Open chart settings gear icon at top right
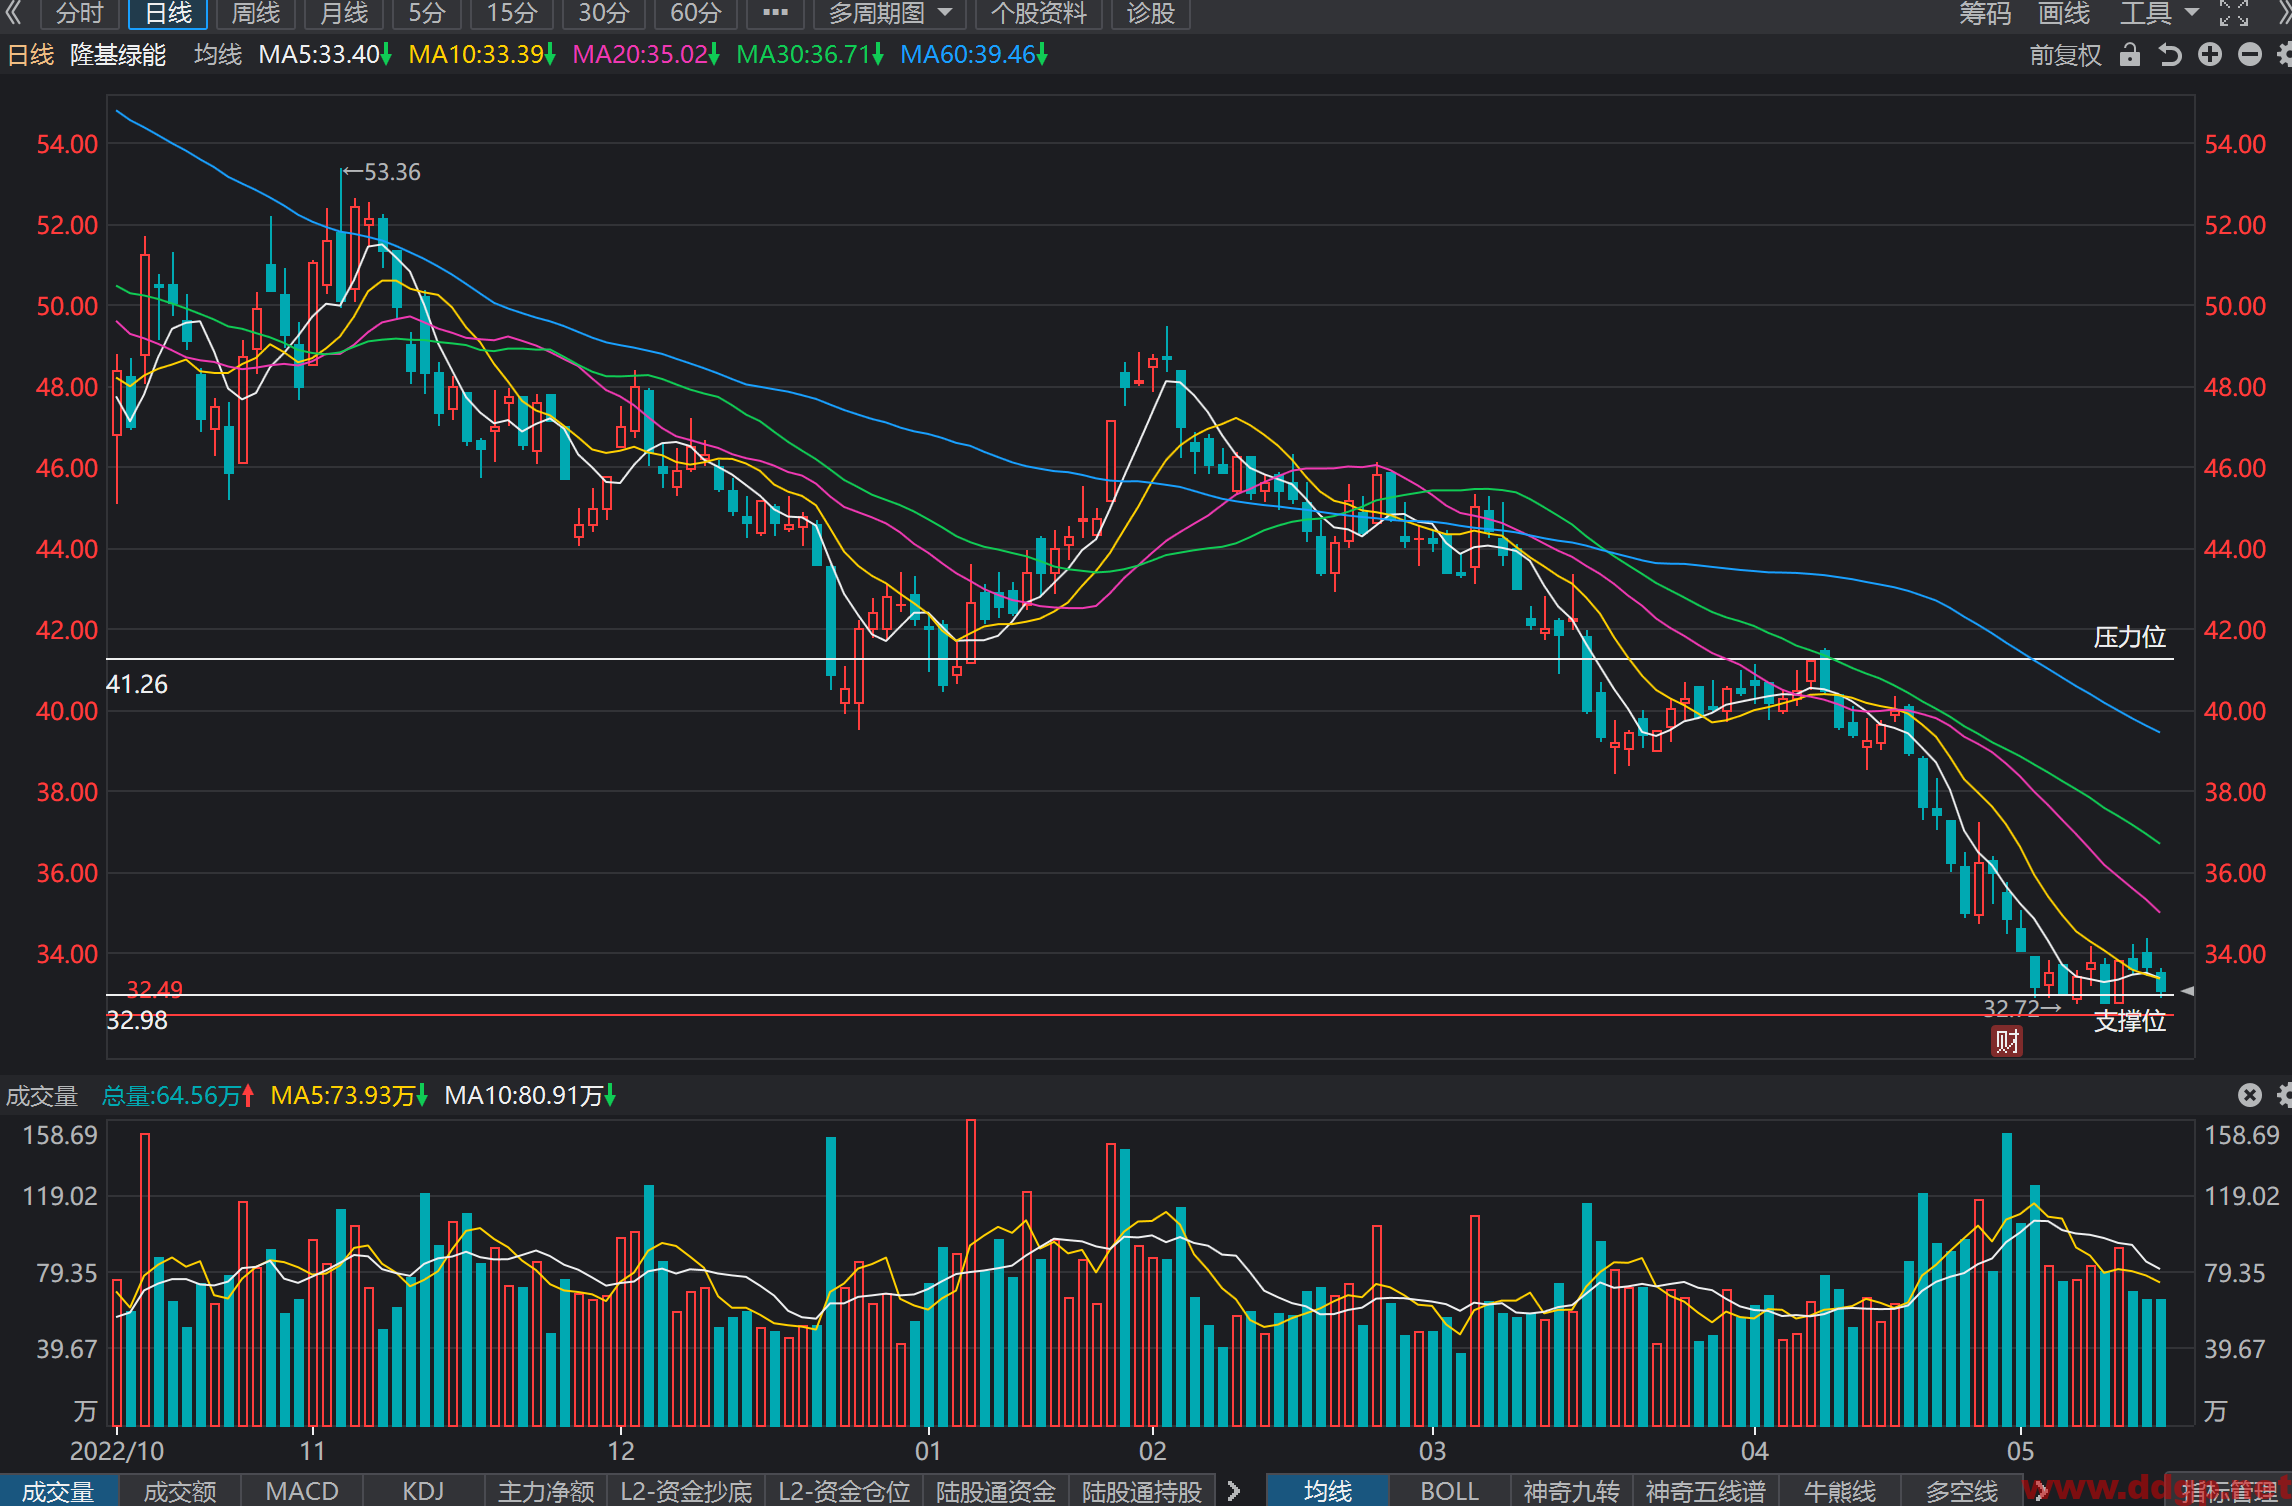 point(2284,55)
